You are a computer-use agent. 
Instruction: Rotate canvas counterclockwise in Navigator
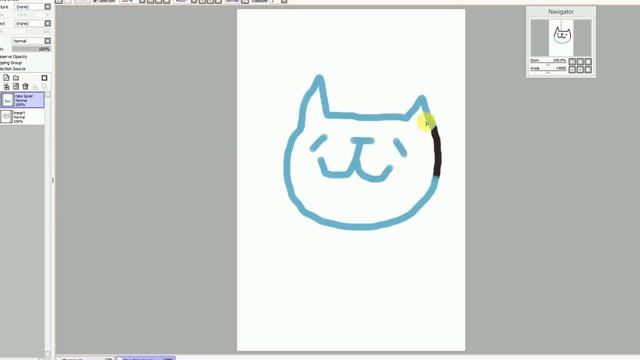(x=572, y=69)
